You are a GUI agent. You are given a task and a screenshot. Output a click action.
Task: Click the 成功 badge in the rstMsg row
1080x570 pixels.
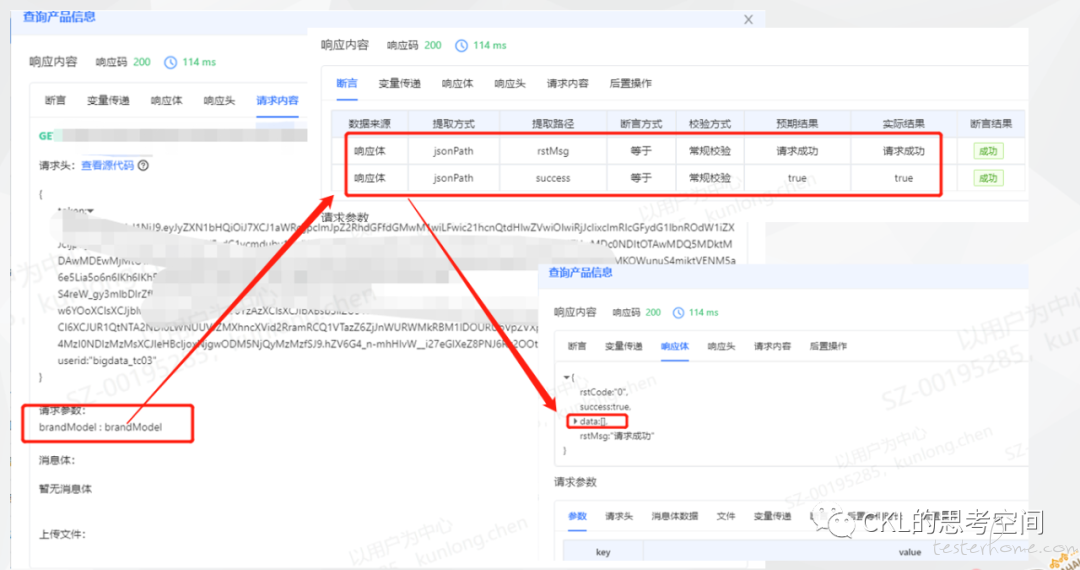pos(988,151)
